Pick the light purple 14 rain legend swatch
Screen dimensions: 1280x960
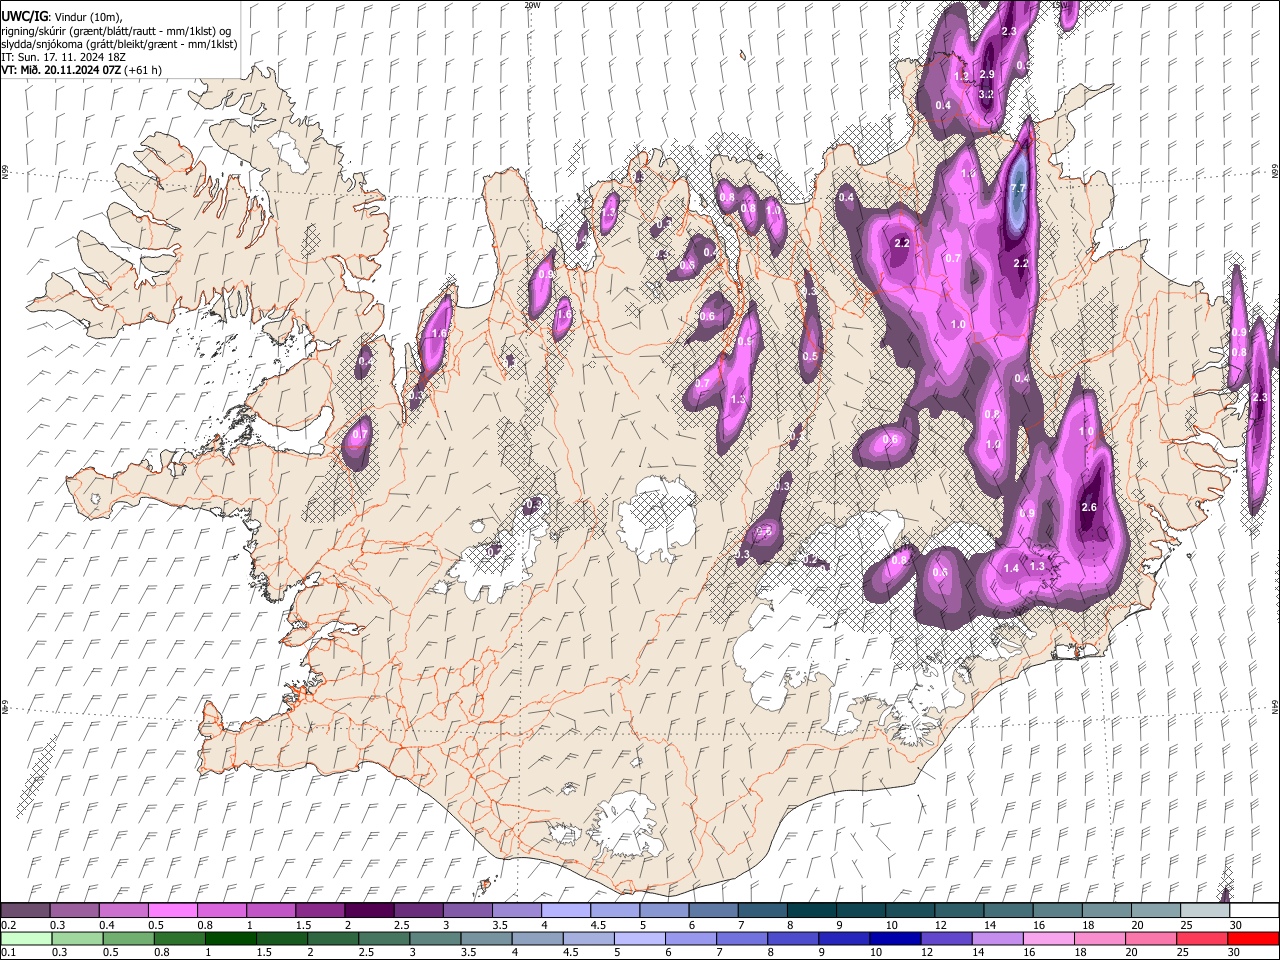pyautogui.click(x=996, y=939)
